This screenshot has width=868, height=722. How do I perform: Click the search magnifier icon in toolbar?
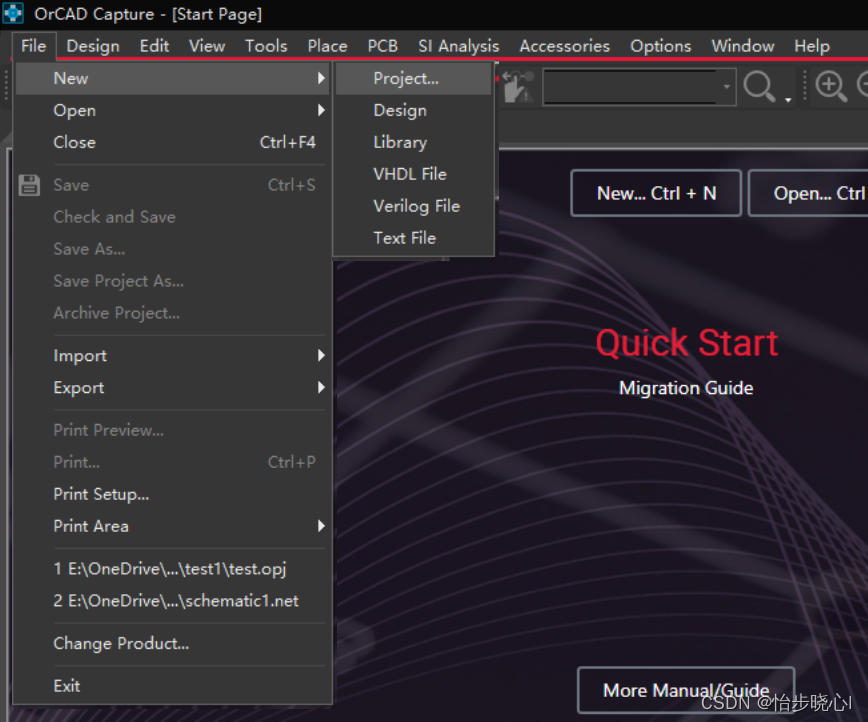pyautogui.click(x=759, y=87)
